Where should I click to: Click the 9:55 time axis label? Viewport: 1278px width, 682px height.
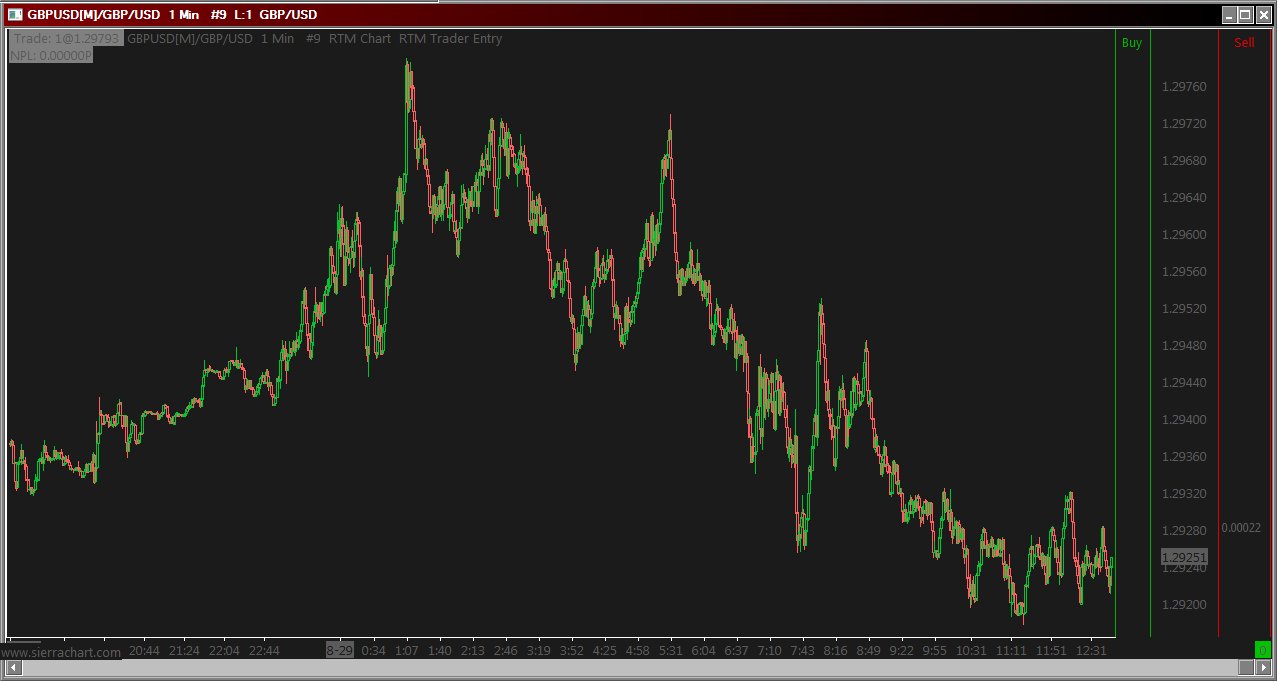(x=935, y=650)
